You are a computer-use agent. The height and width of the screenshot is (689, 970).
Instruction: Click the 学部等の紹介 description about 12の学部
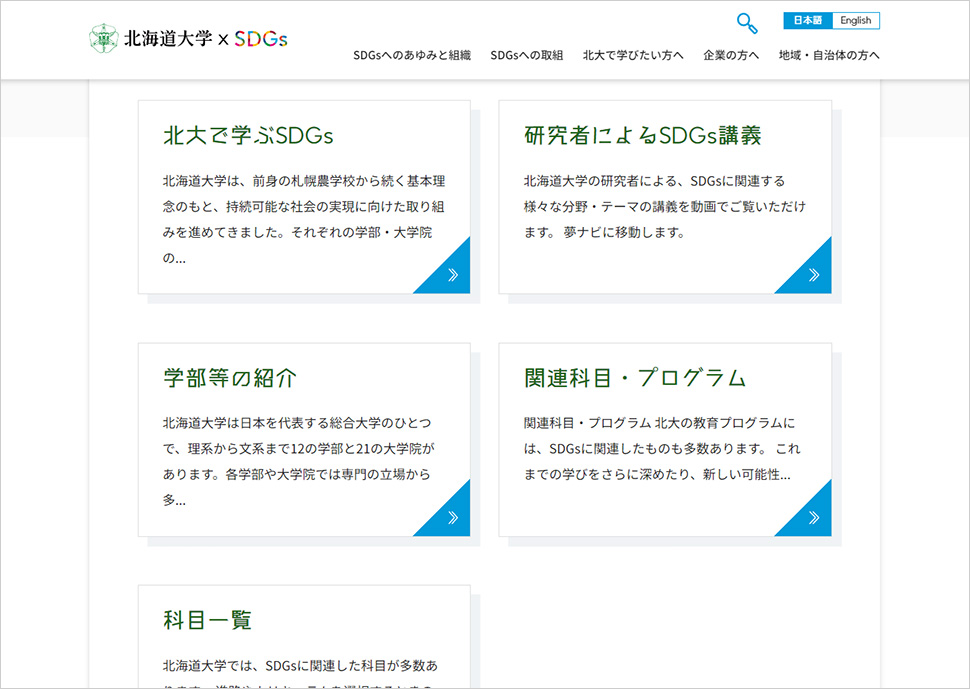point(299,461)
